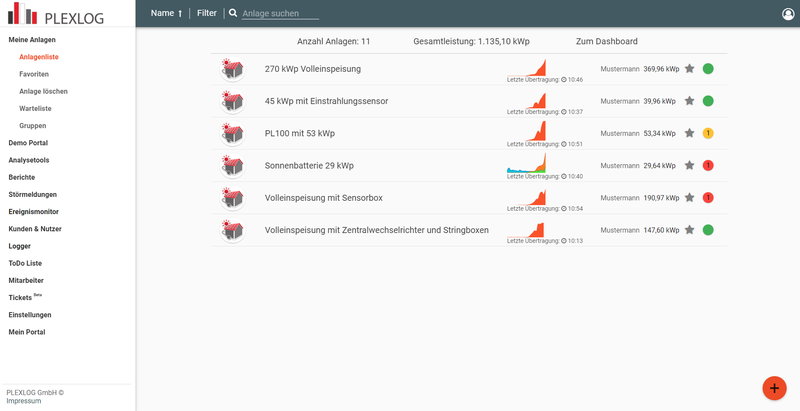Viewport: 800px width, 411px height.
Task: Click house icon of Volleinspeisung mit Sensorbox
Action: tap(233, 198)
